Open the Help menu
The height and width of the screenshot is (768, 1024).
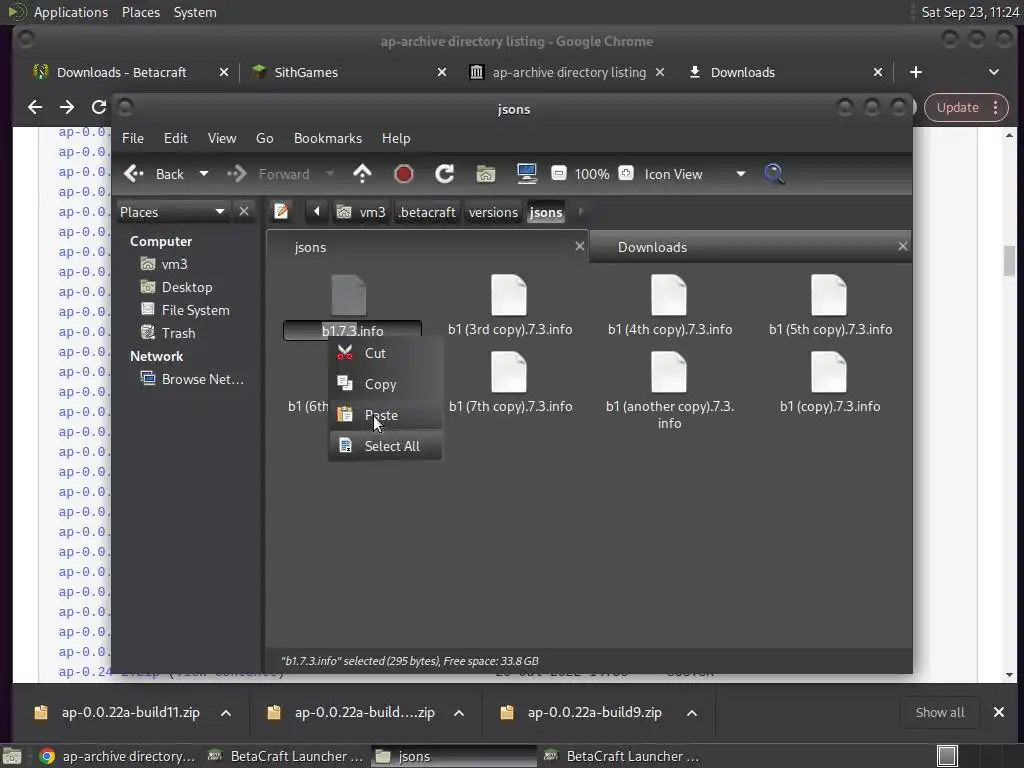396,138
